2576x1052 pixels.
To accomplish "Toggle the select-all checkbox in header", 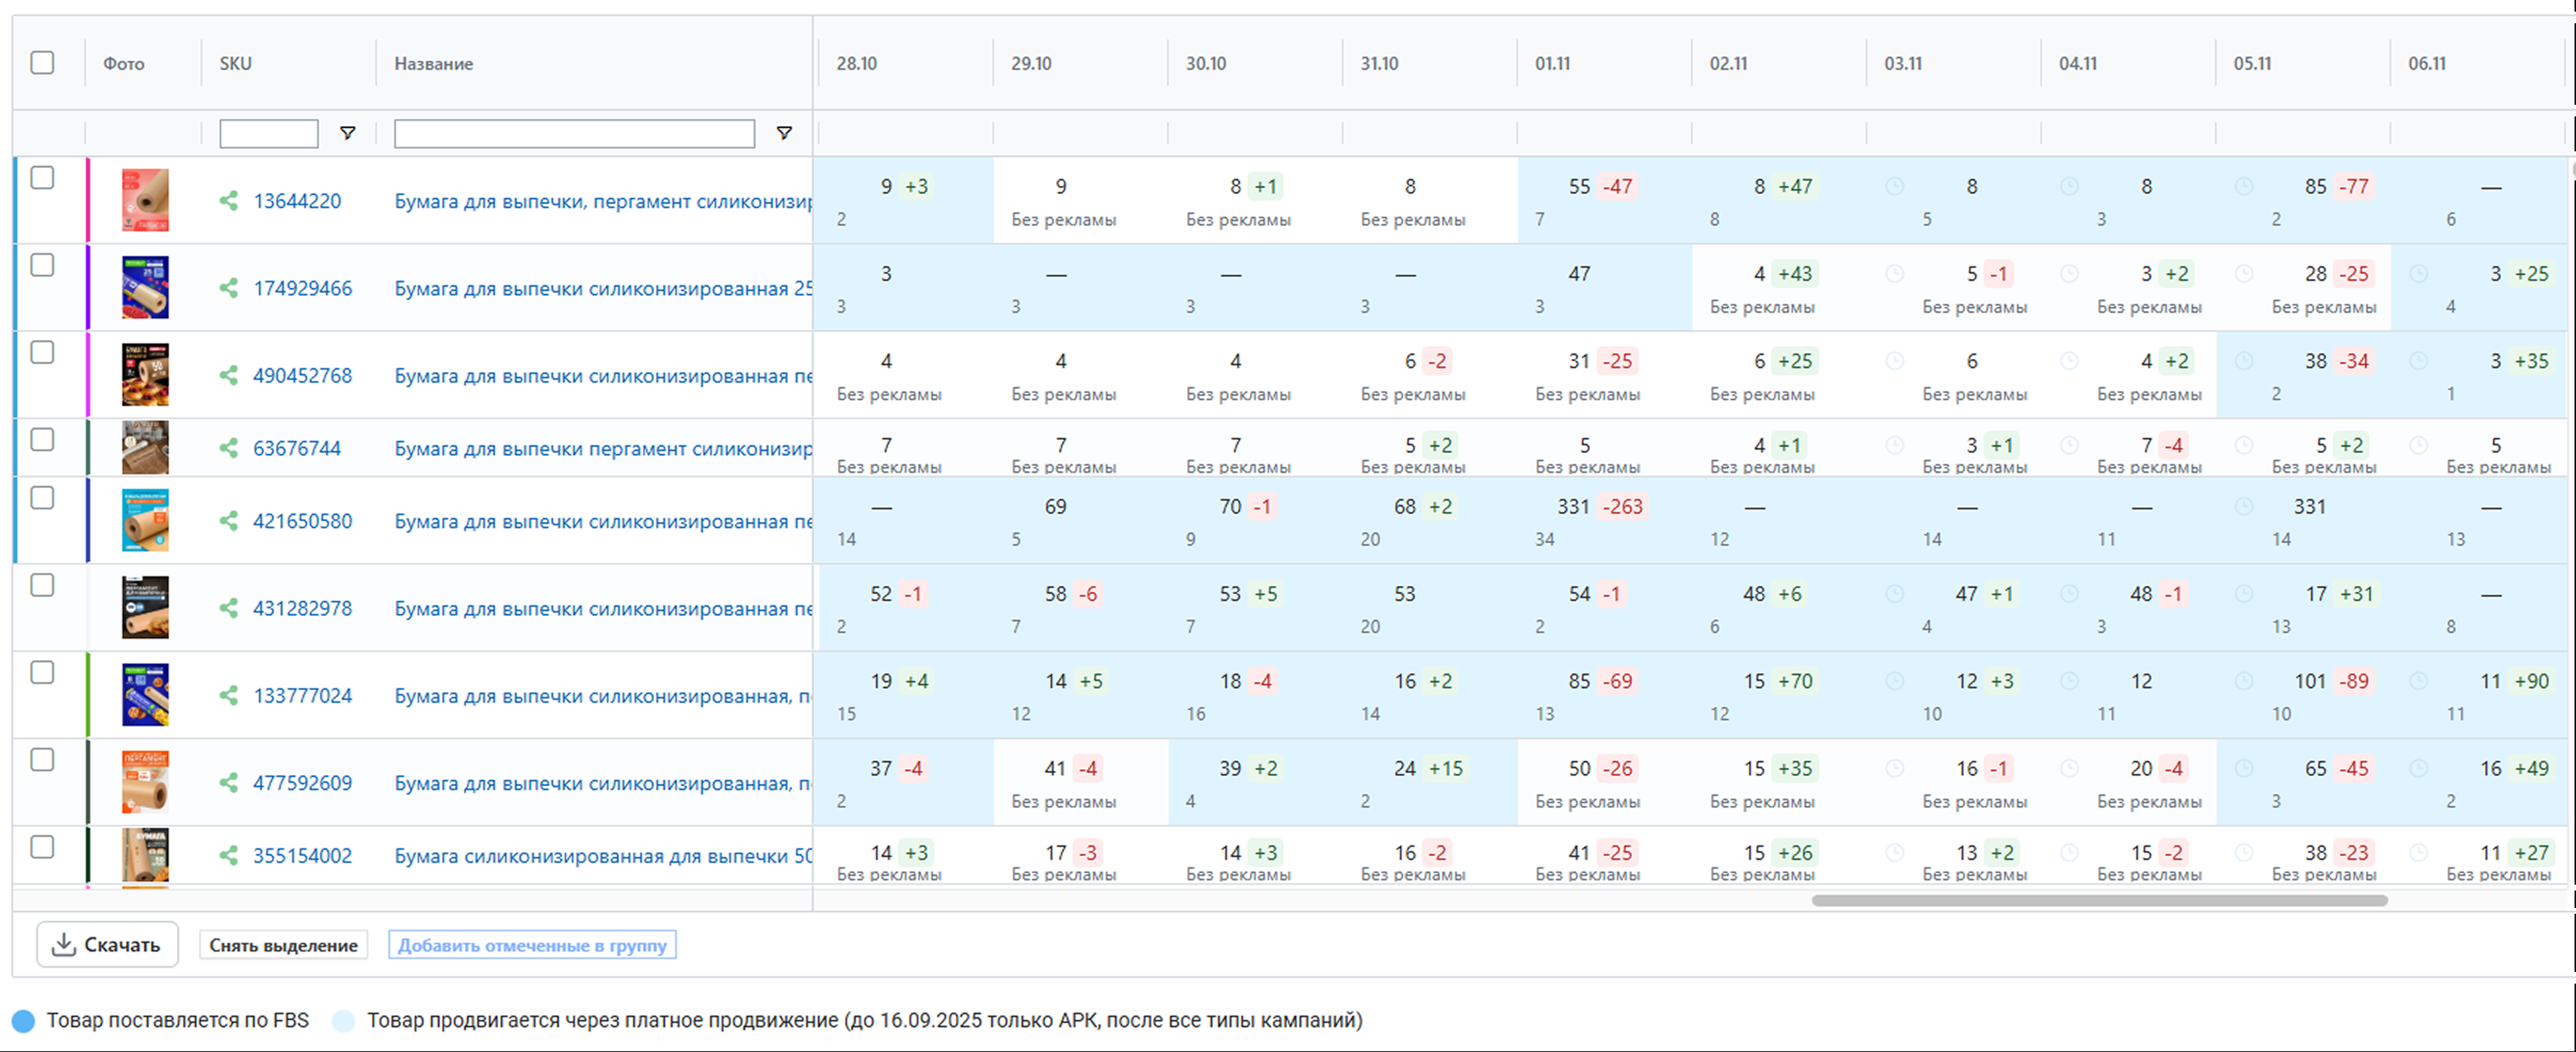I will [x=42, y=62].
